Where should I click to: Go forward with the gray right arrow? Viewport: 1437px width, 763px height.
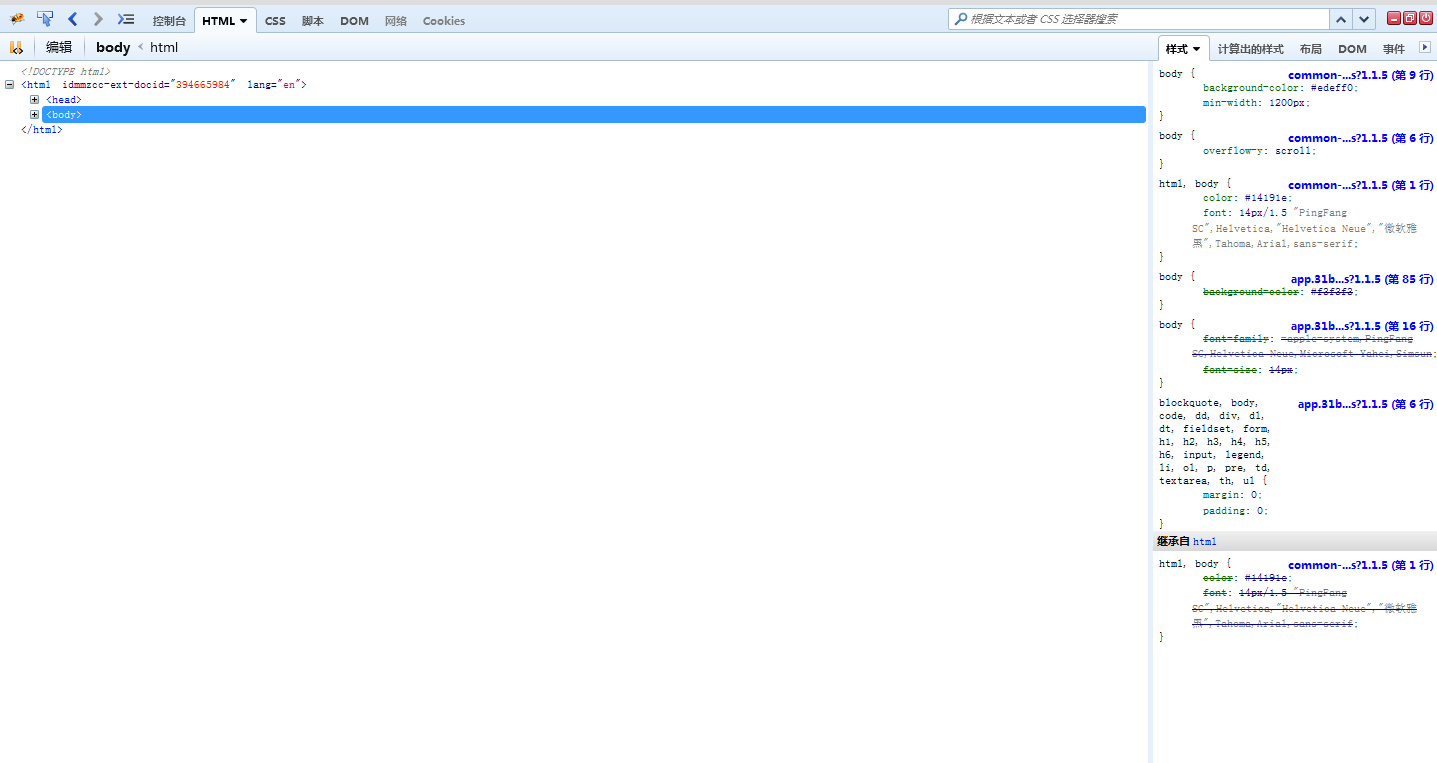pos(98,19)
